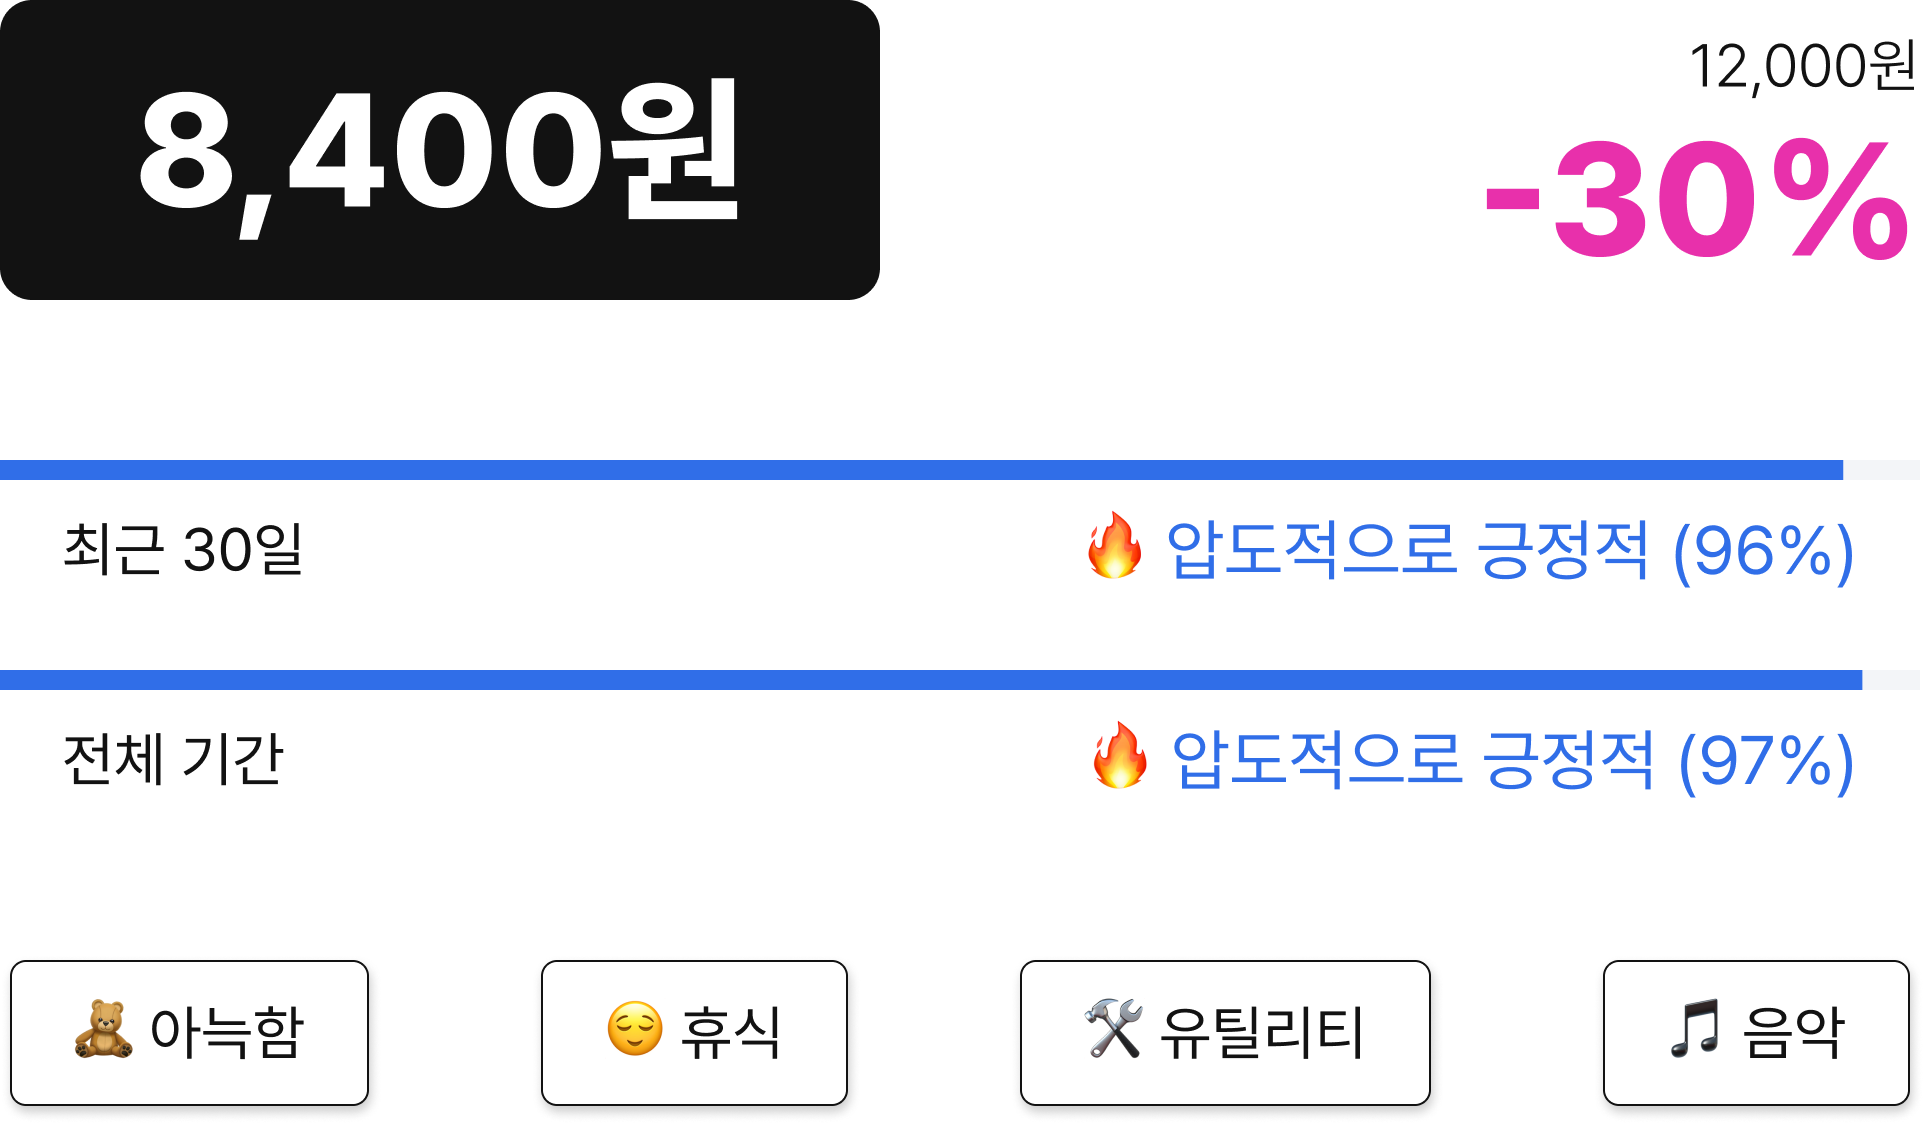Click the fire icon beside the 96% review

(x=1115, y=546)
